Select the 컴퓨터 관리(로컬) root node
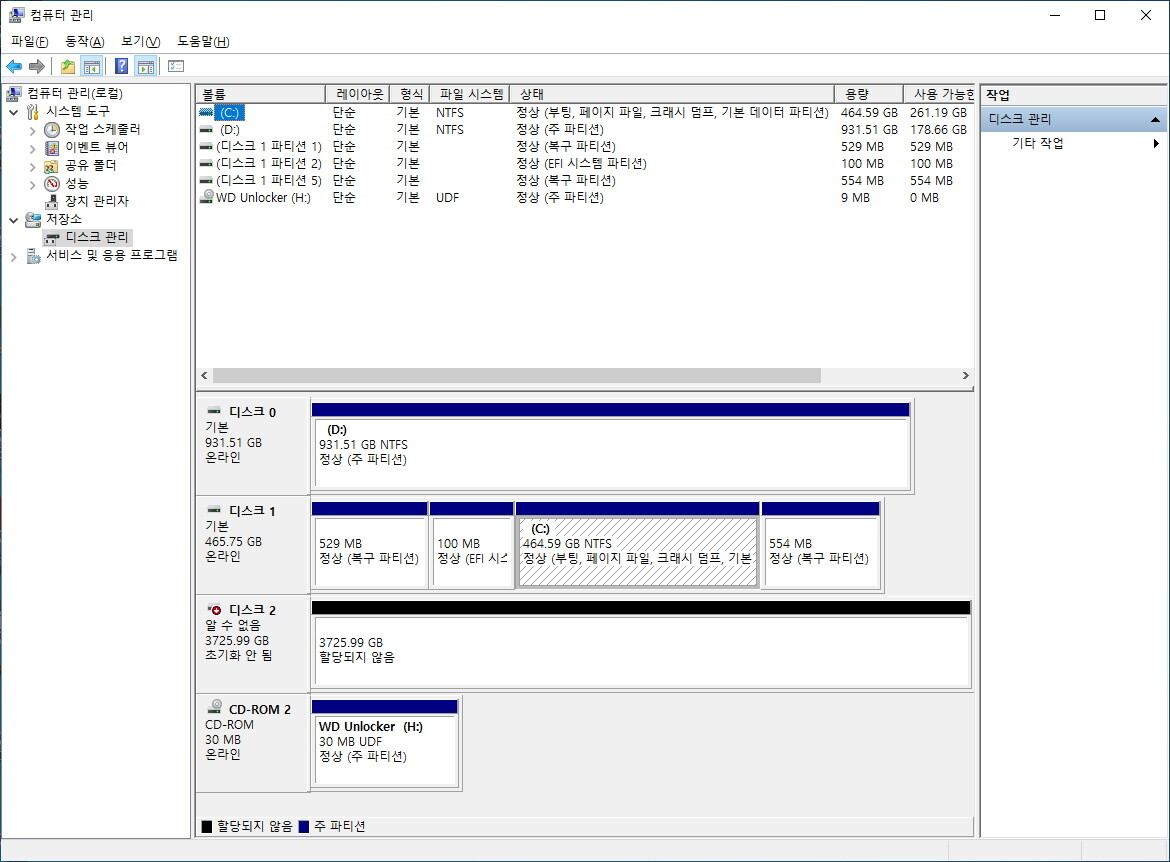This screenshot has height=862, width=1170. (75, 93)
